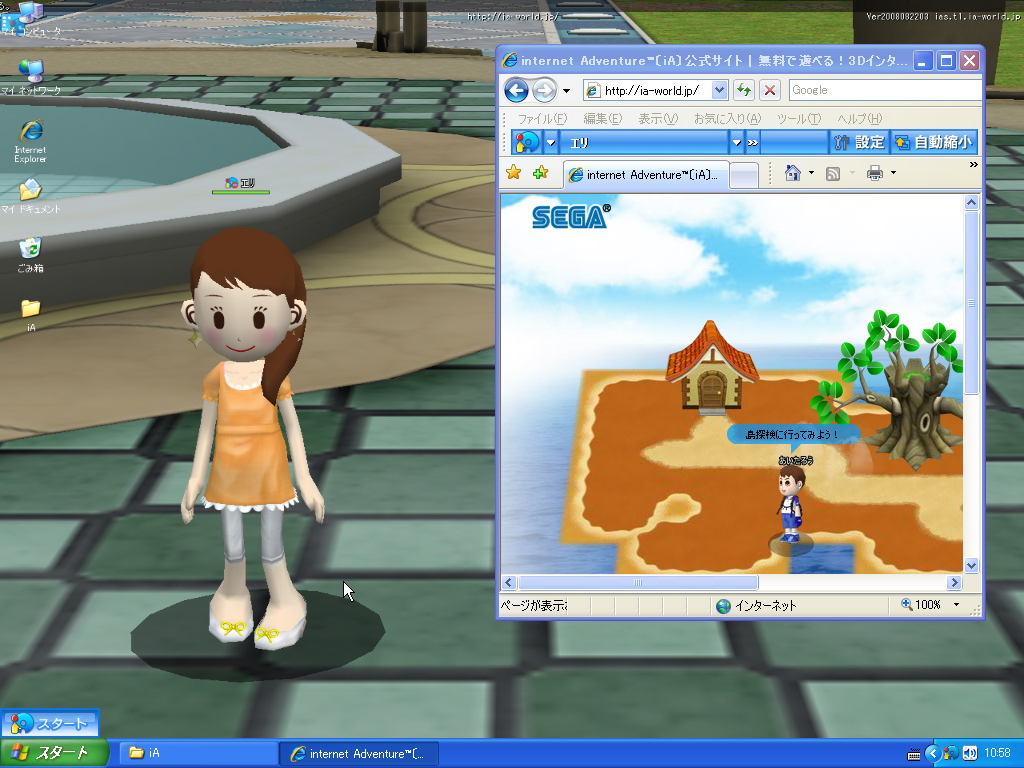Click the green スタート button on the taskbar
The width and height of the screenshot is (1024, 768).
(54, 753)
